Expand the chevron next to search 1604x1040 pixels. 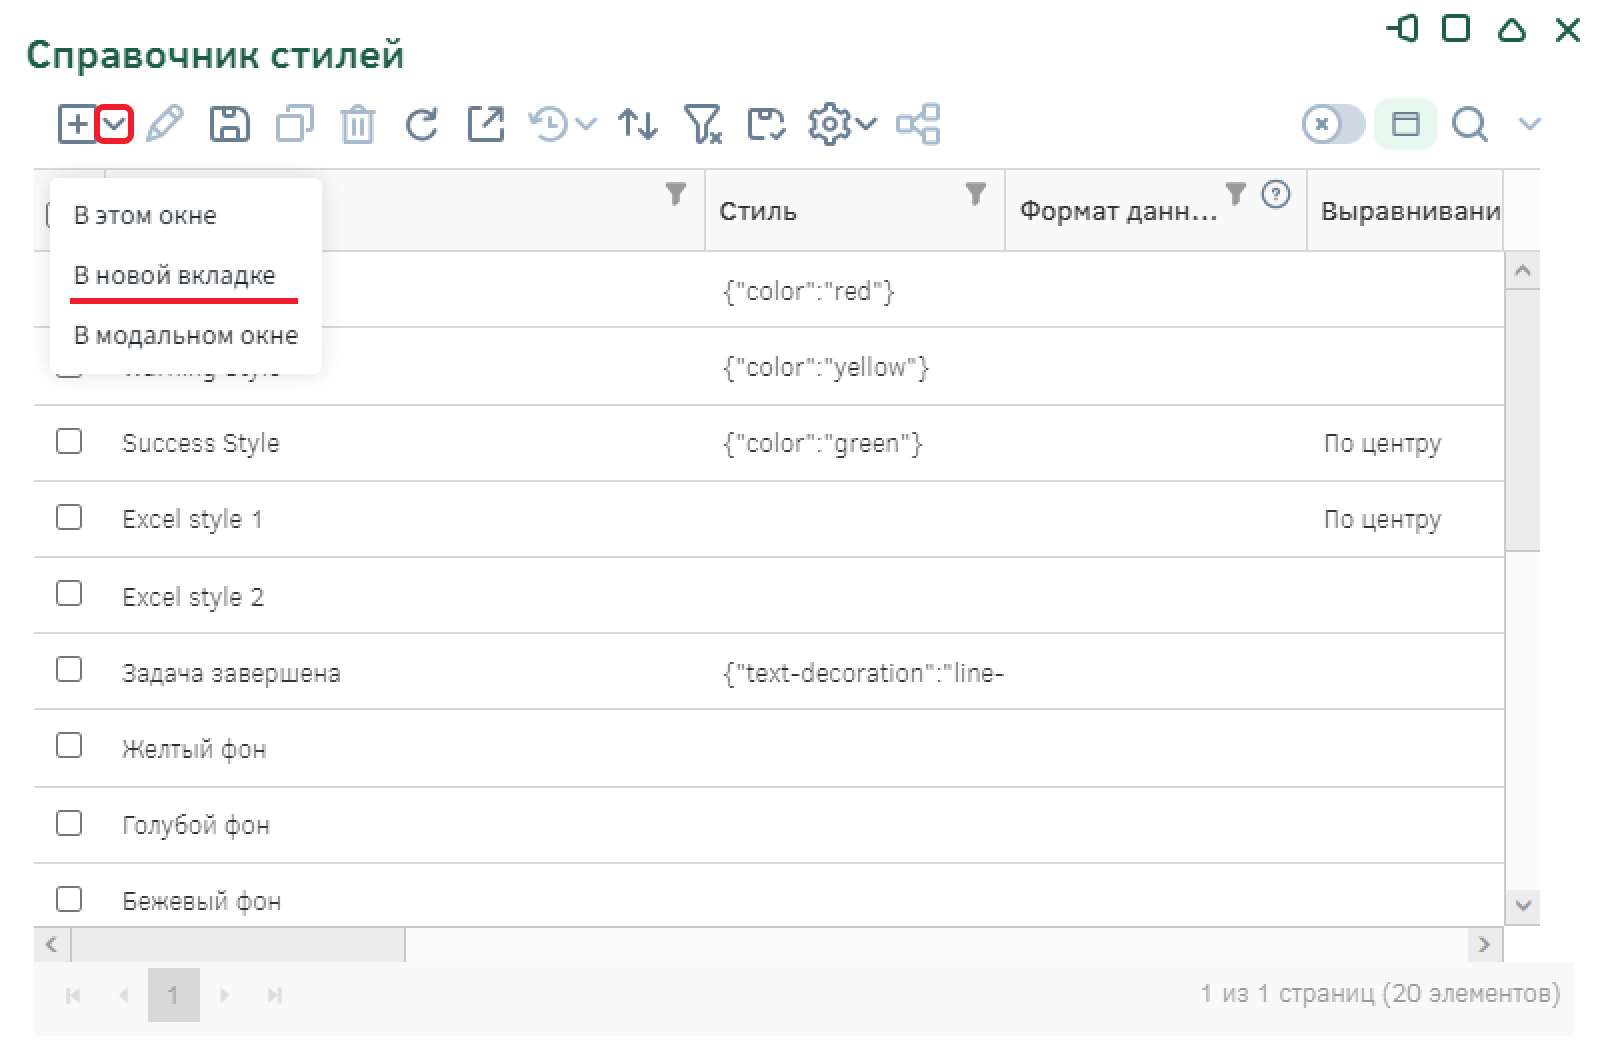(1529, 125)
